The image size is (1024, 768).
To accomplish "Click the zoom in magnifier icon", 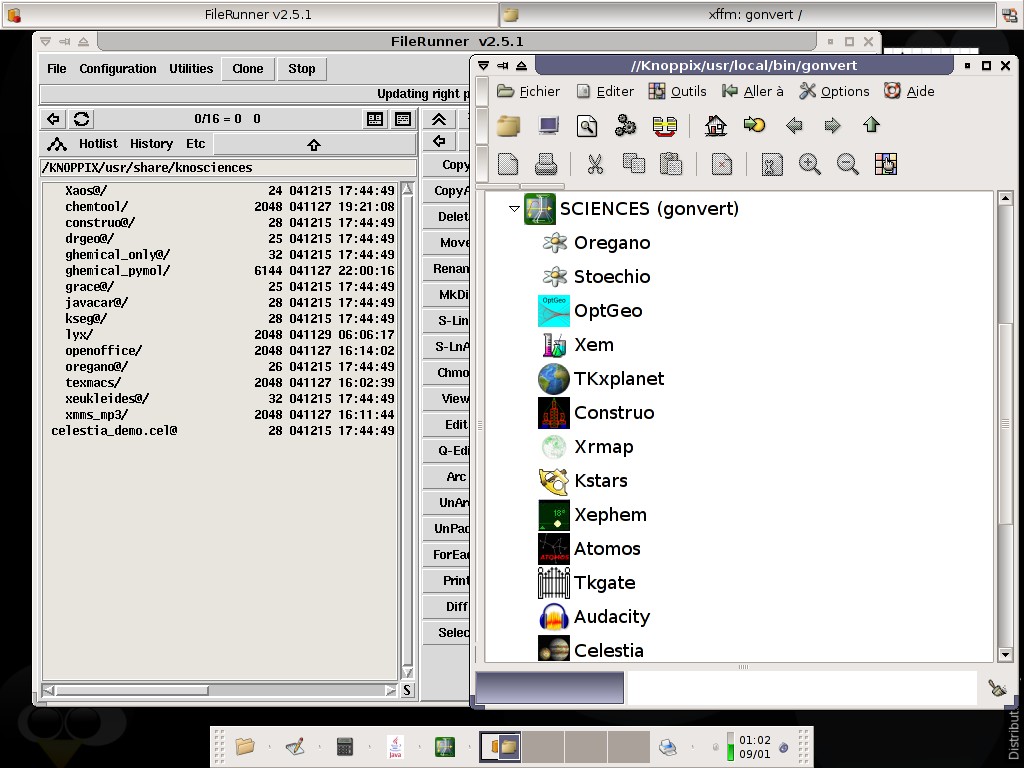I will (809, 165).
